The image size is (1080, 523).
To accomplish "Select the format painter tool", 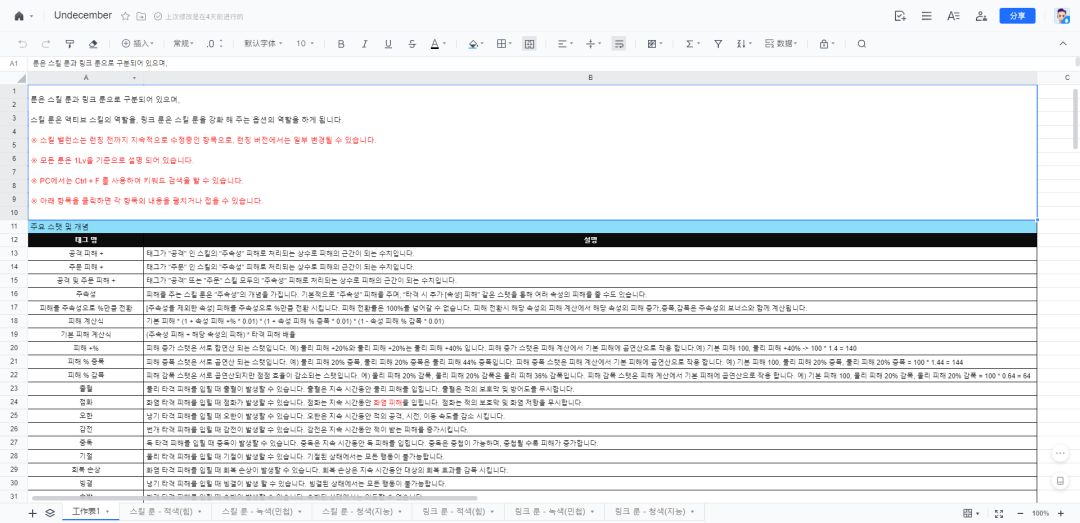I will [x=70, y=43].
